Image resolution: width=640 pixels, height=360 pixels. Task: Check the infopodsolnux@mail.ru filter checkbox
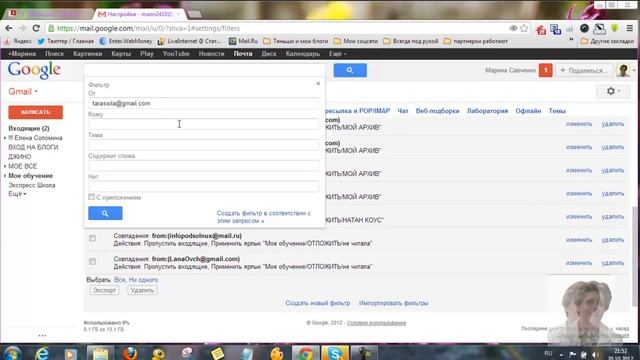click(x=93, y=238)
